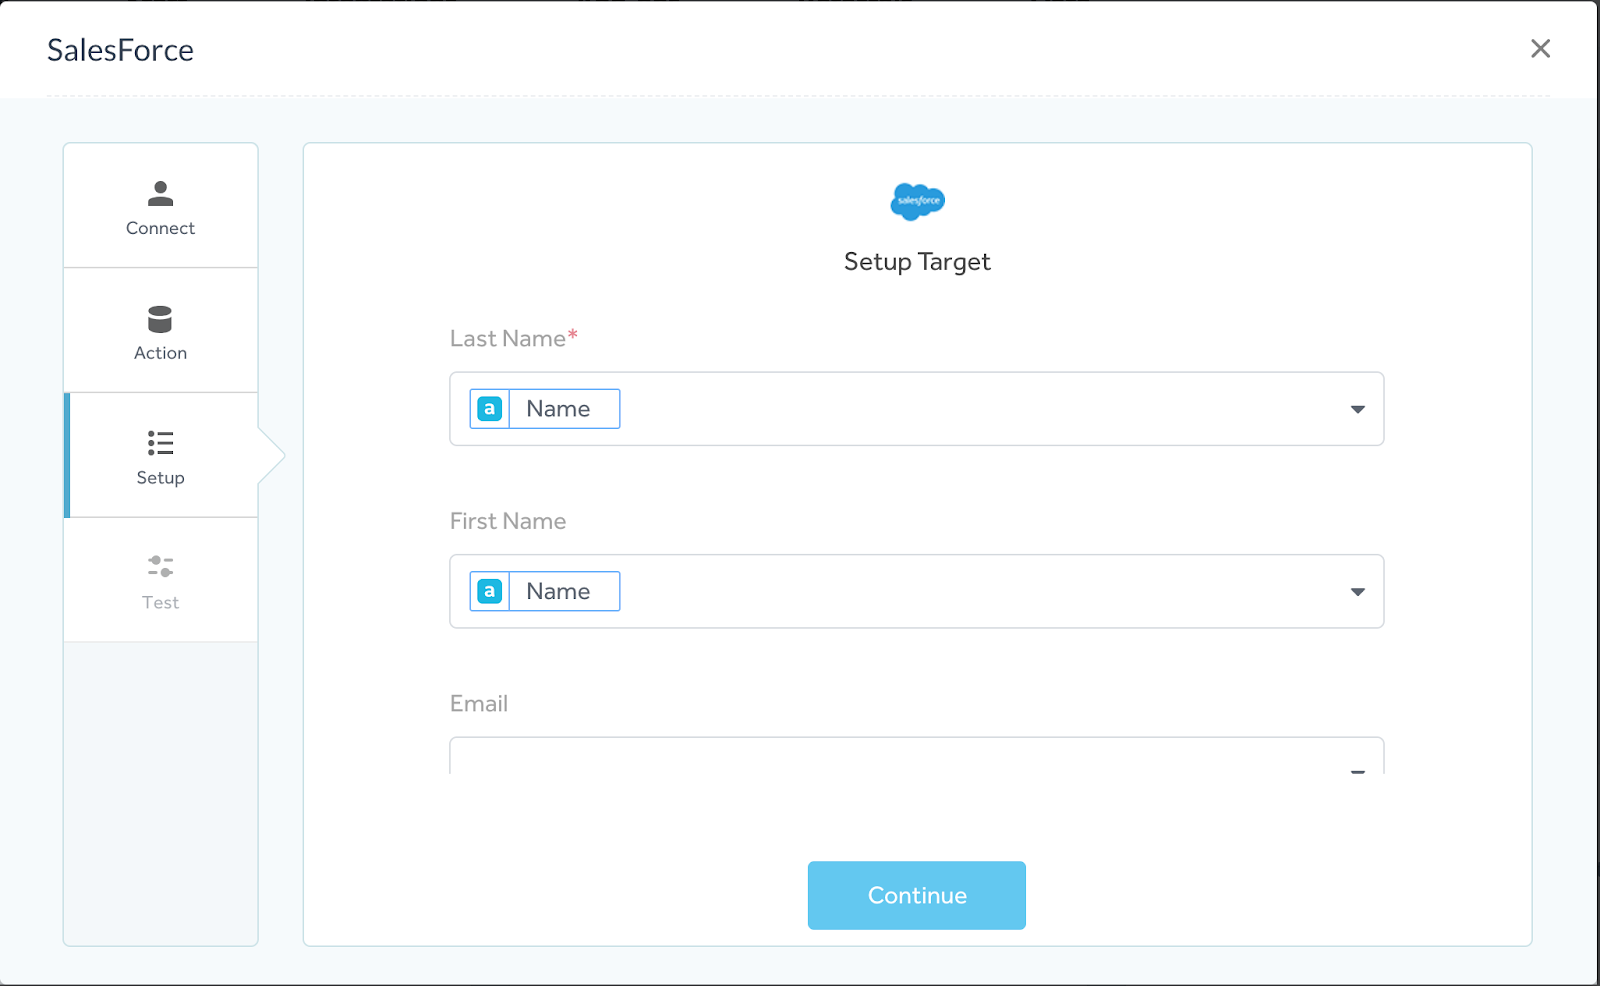Select the Action database icon
Viewport: 1600px width, 986px height.
pyautogui.click(x=160, y=319)
